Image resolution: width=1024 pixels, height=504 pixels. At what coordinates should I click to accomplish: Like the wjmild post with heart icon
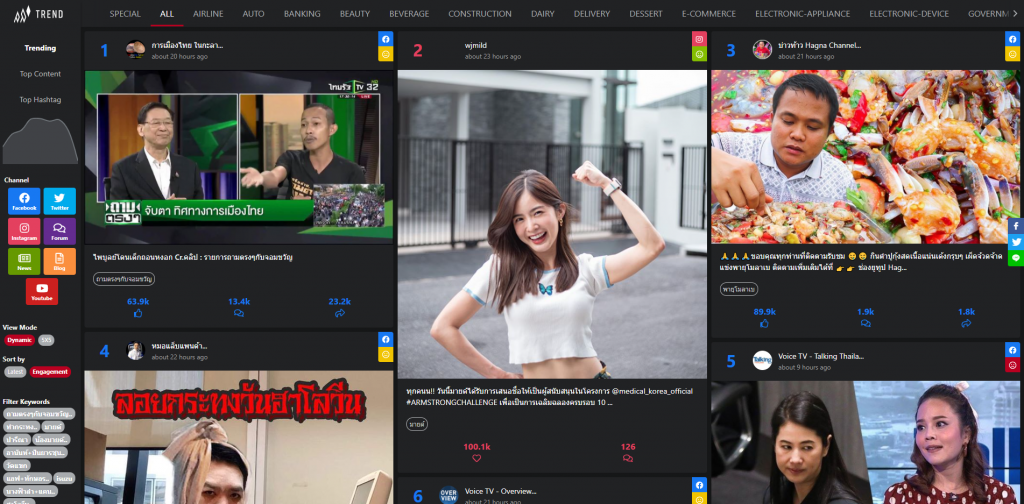point(477,458)
